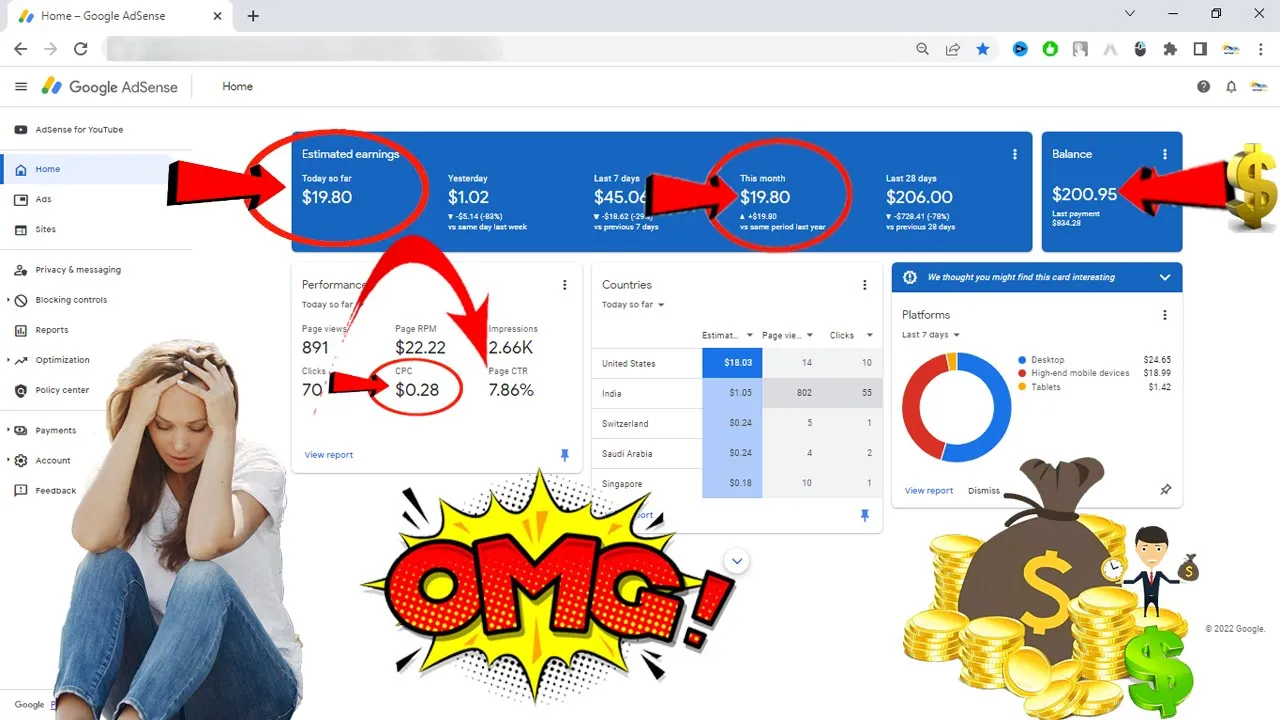Viewport: 1280px width, 720px height.
Task: Reload the AdSense page
Action: [81, 49]
